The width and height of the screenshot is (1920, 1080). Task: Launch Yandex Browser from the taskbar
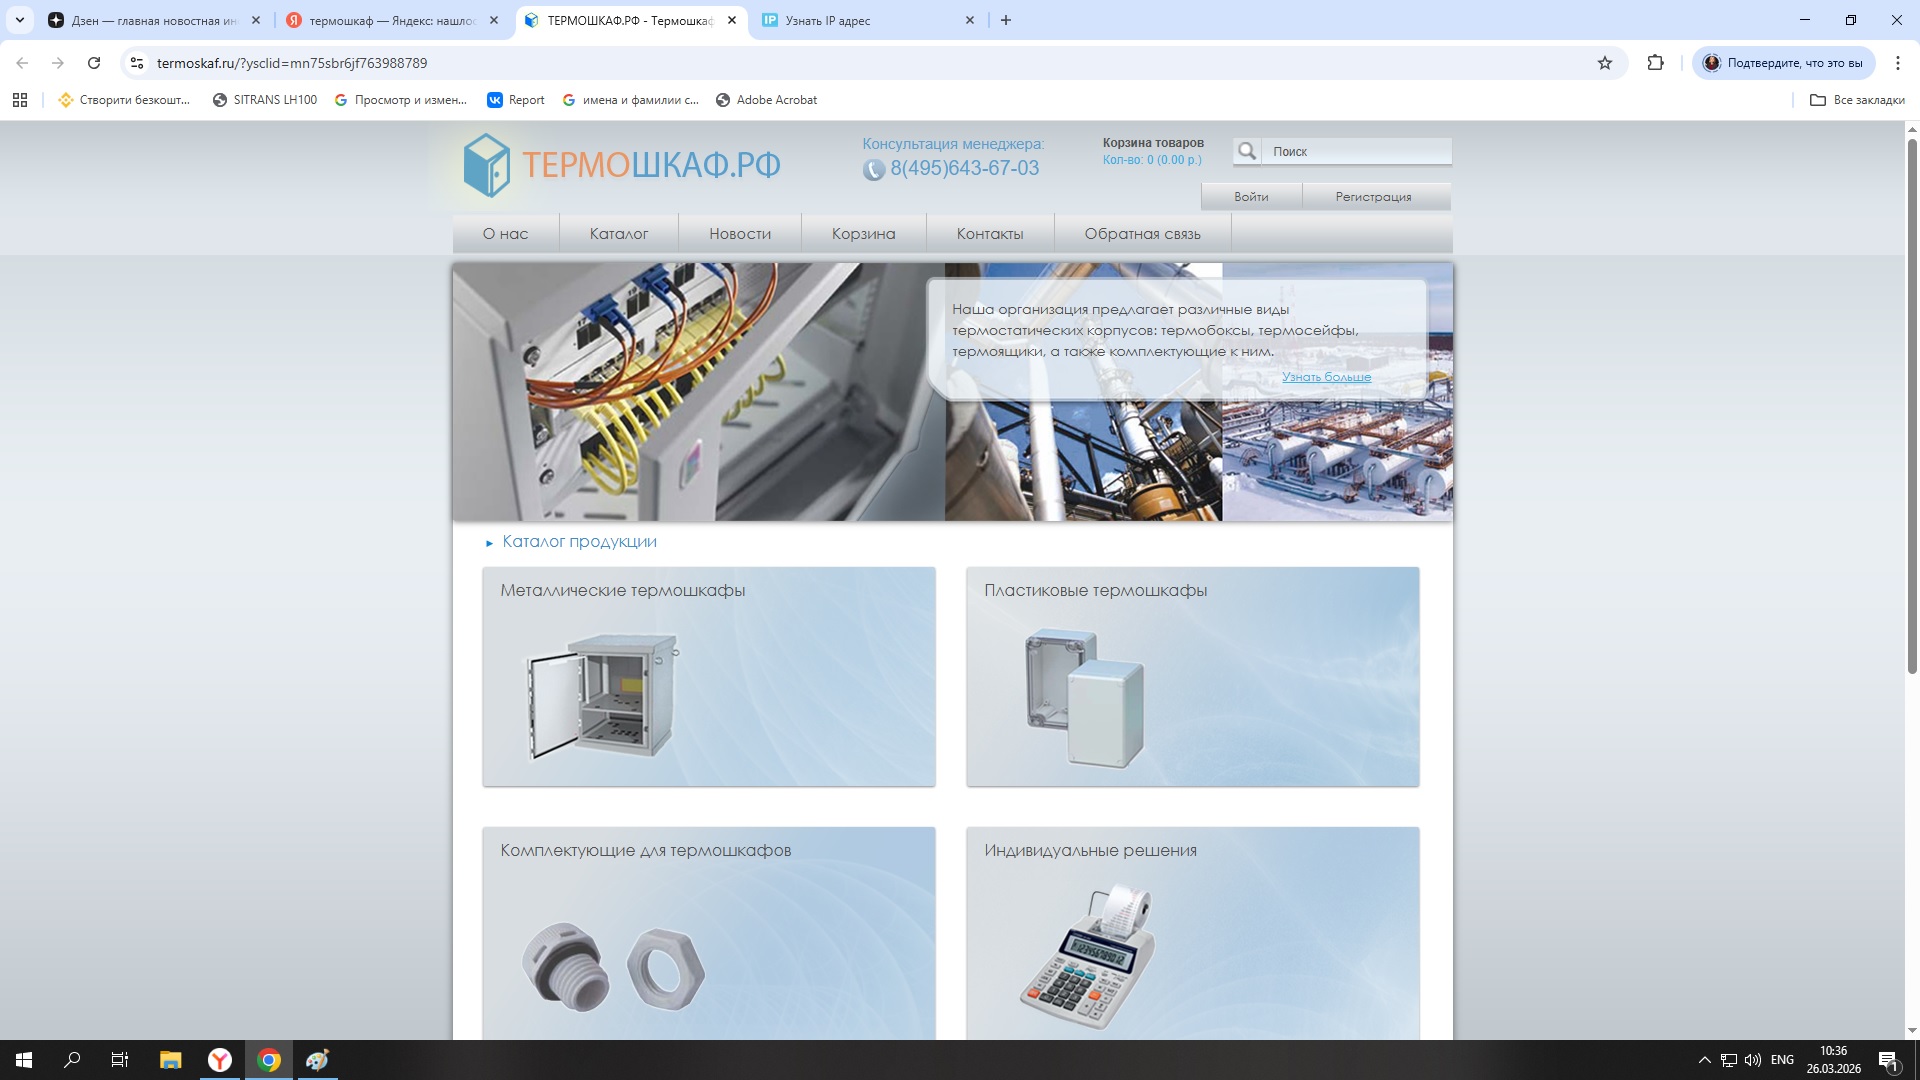[219, 1060]
